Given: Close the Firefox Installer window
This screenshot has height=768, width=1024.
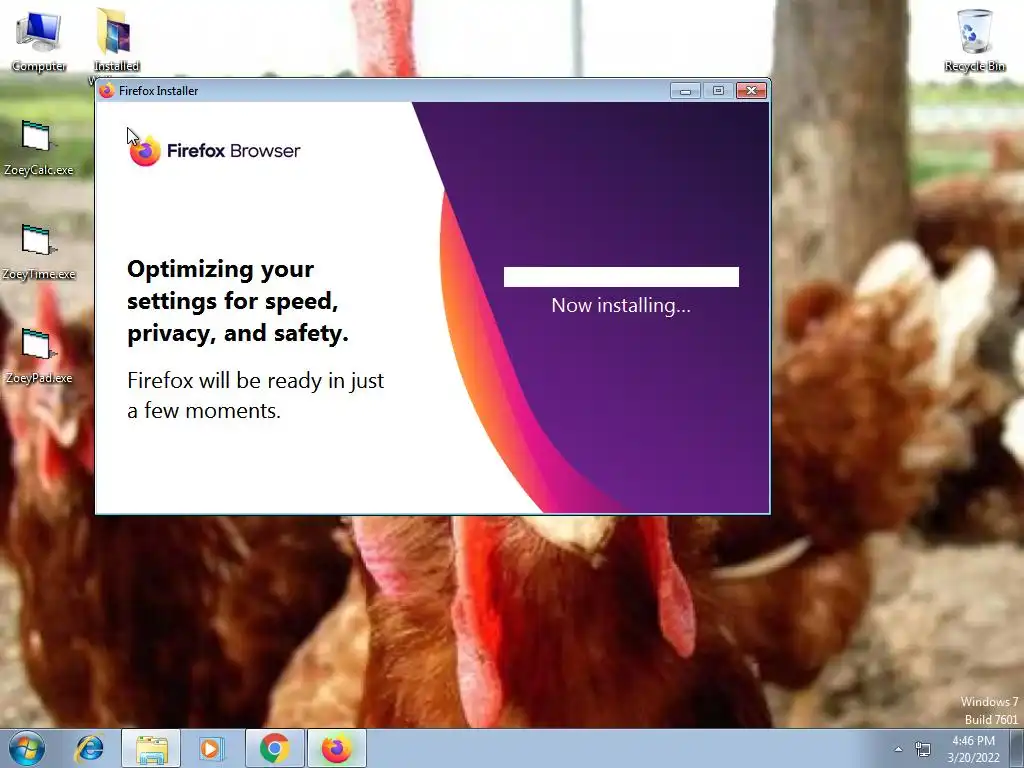Looking at the screenshot, I should pos(751,91).
